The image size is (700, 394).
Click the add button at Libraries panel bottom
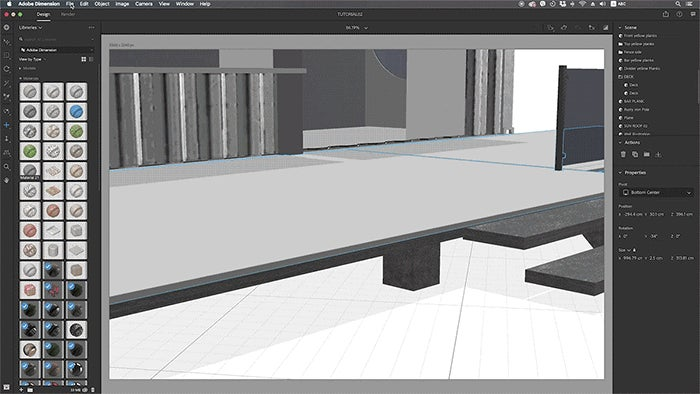point(21,390)
